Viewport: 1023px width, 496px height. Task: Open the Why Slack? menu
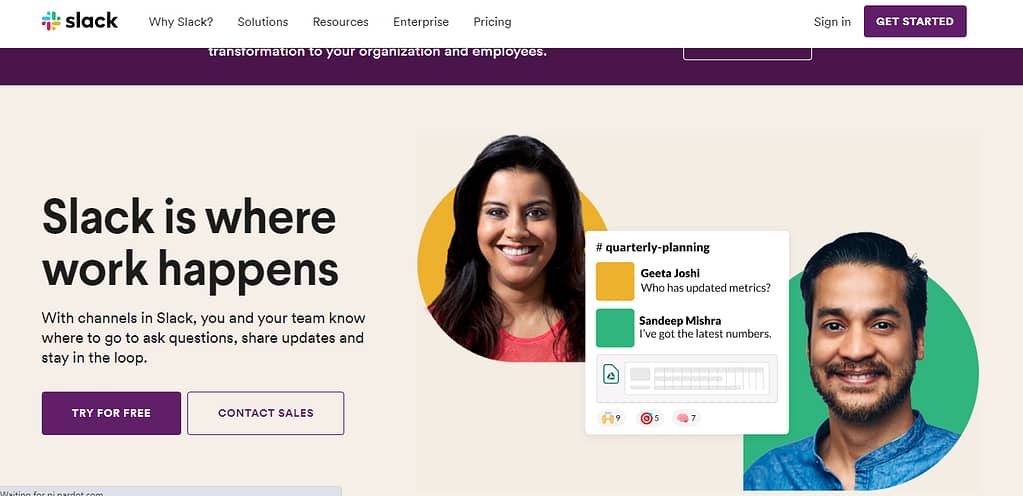[181, 22]
